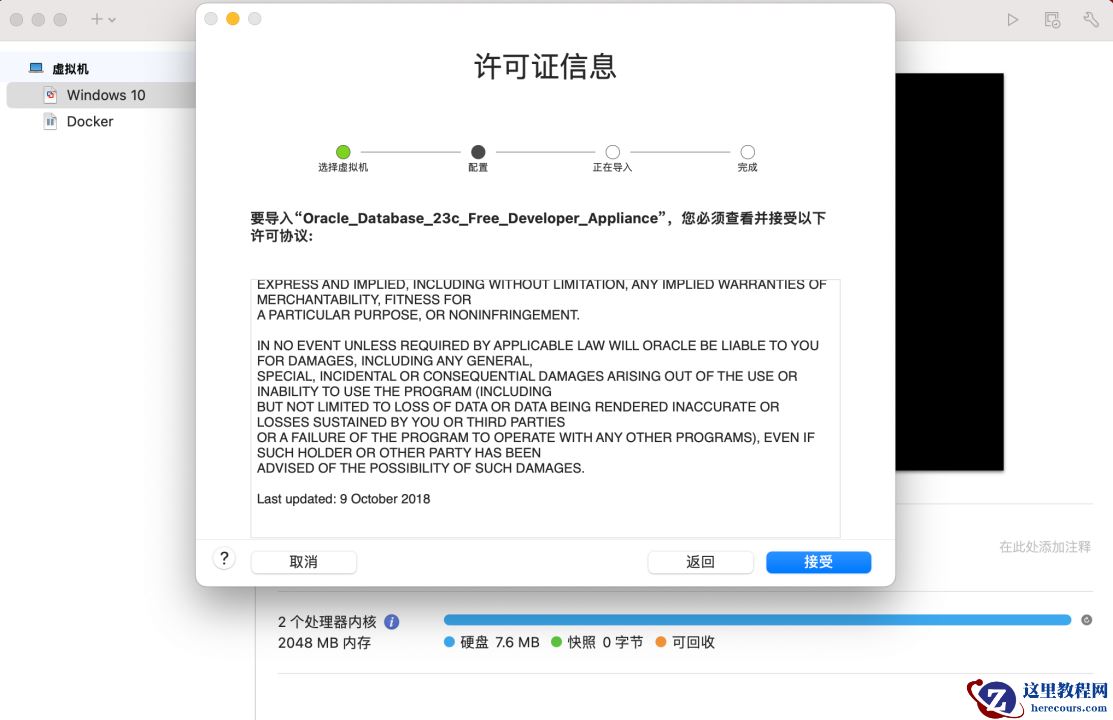Click the 可回收 legend label
1113x720 pixels.
(693, 642)
